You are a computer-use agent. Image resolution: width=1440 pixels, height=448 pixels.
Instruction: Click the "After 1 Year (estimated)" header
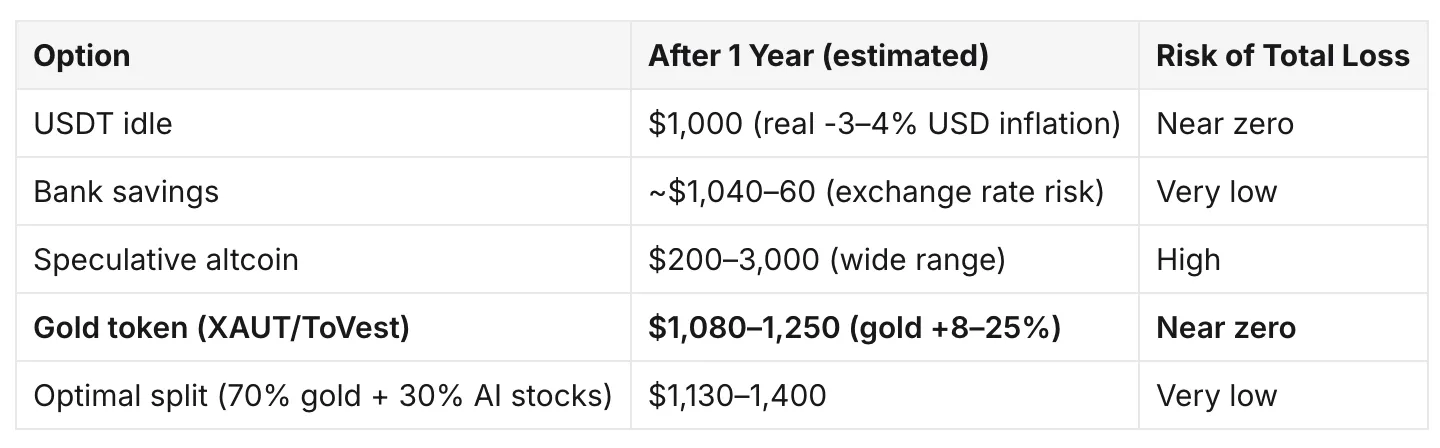818,56
